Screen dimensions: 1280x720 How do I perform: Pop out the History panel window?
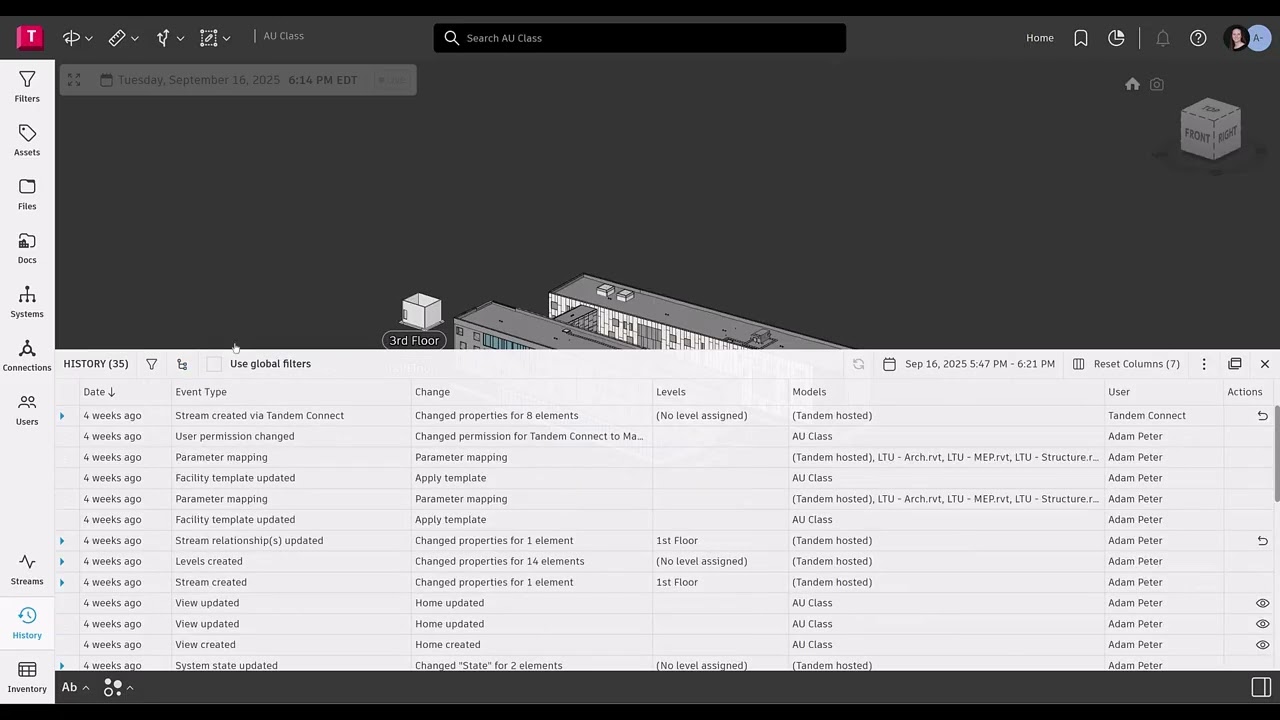tap(1235, 364)
